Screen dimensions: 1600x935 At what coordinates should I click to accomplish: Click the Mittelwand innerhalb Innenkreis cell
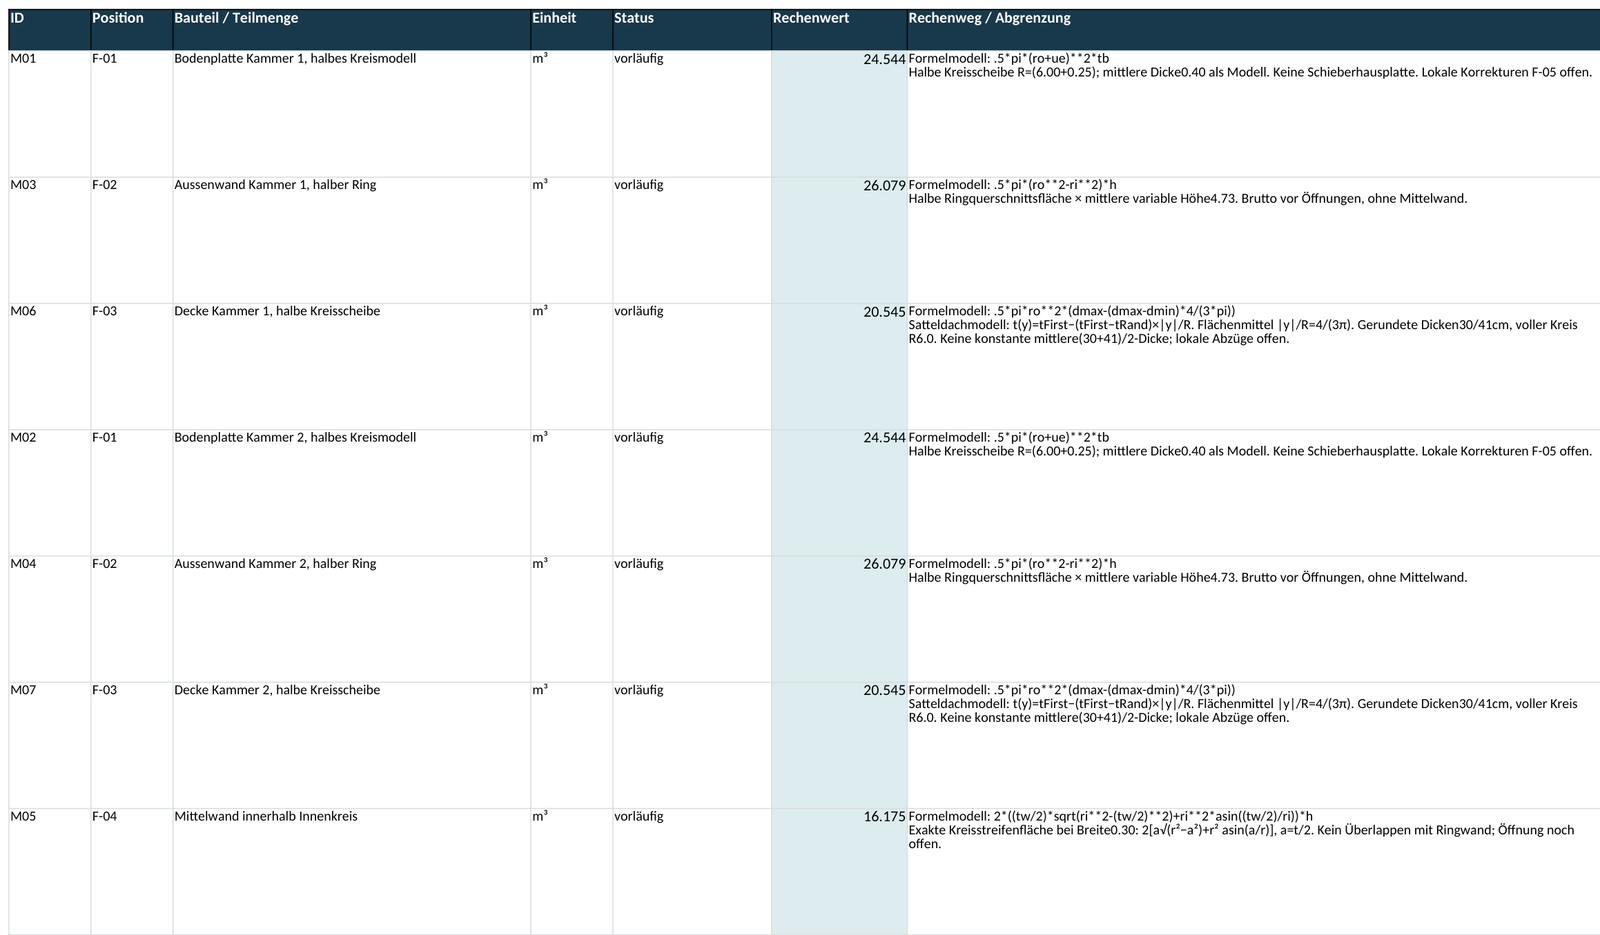[351, 872]
